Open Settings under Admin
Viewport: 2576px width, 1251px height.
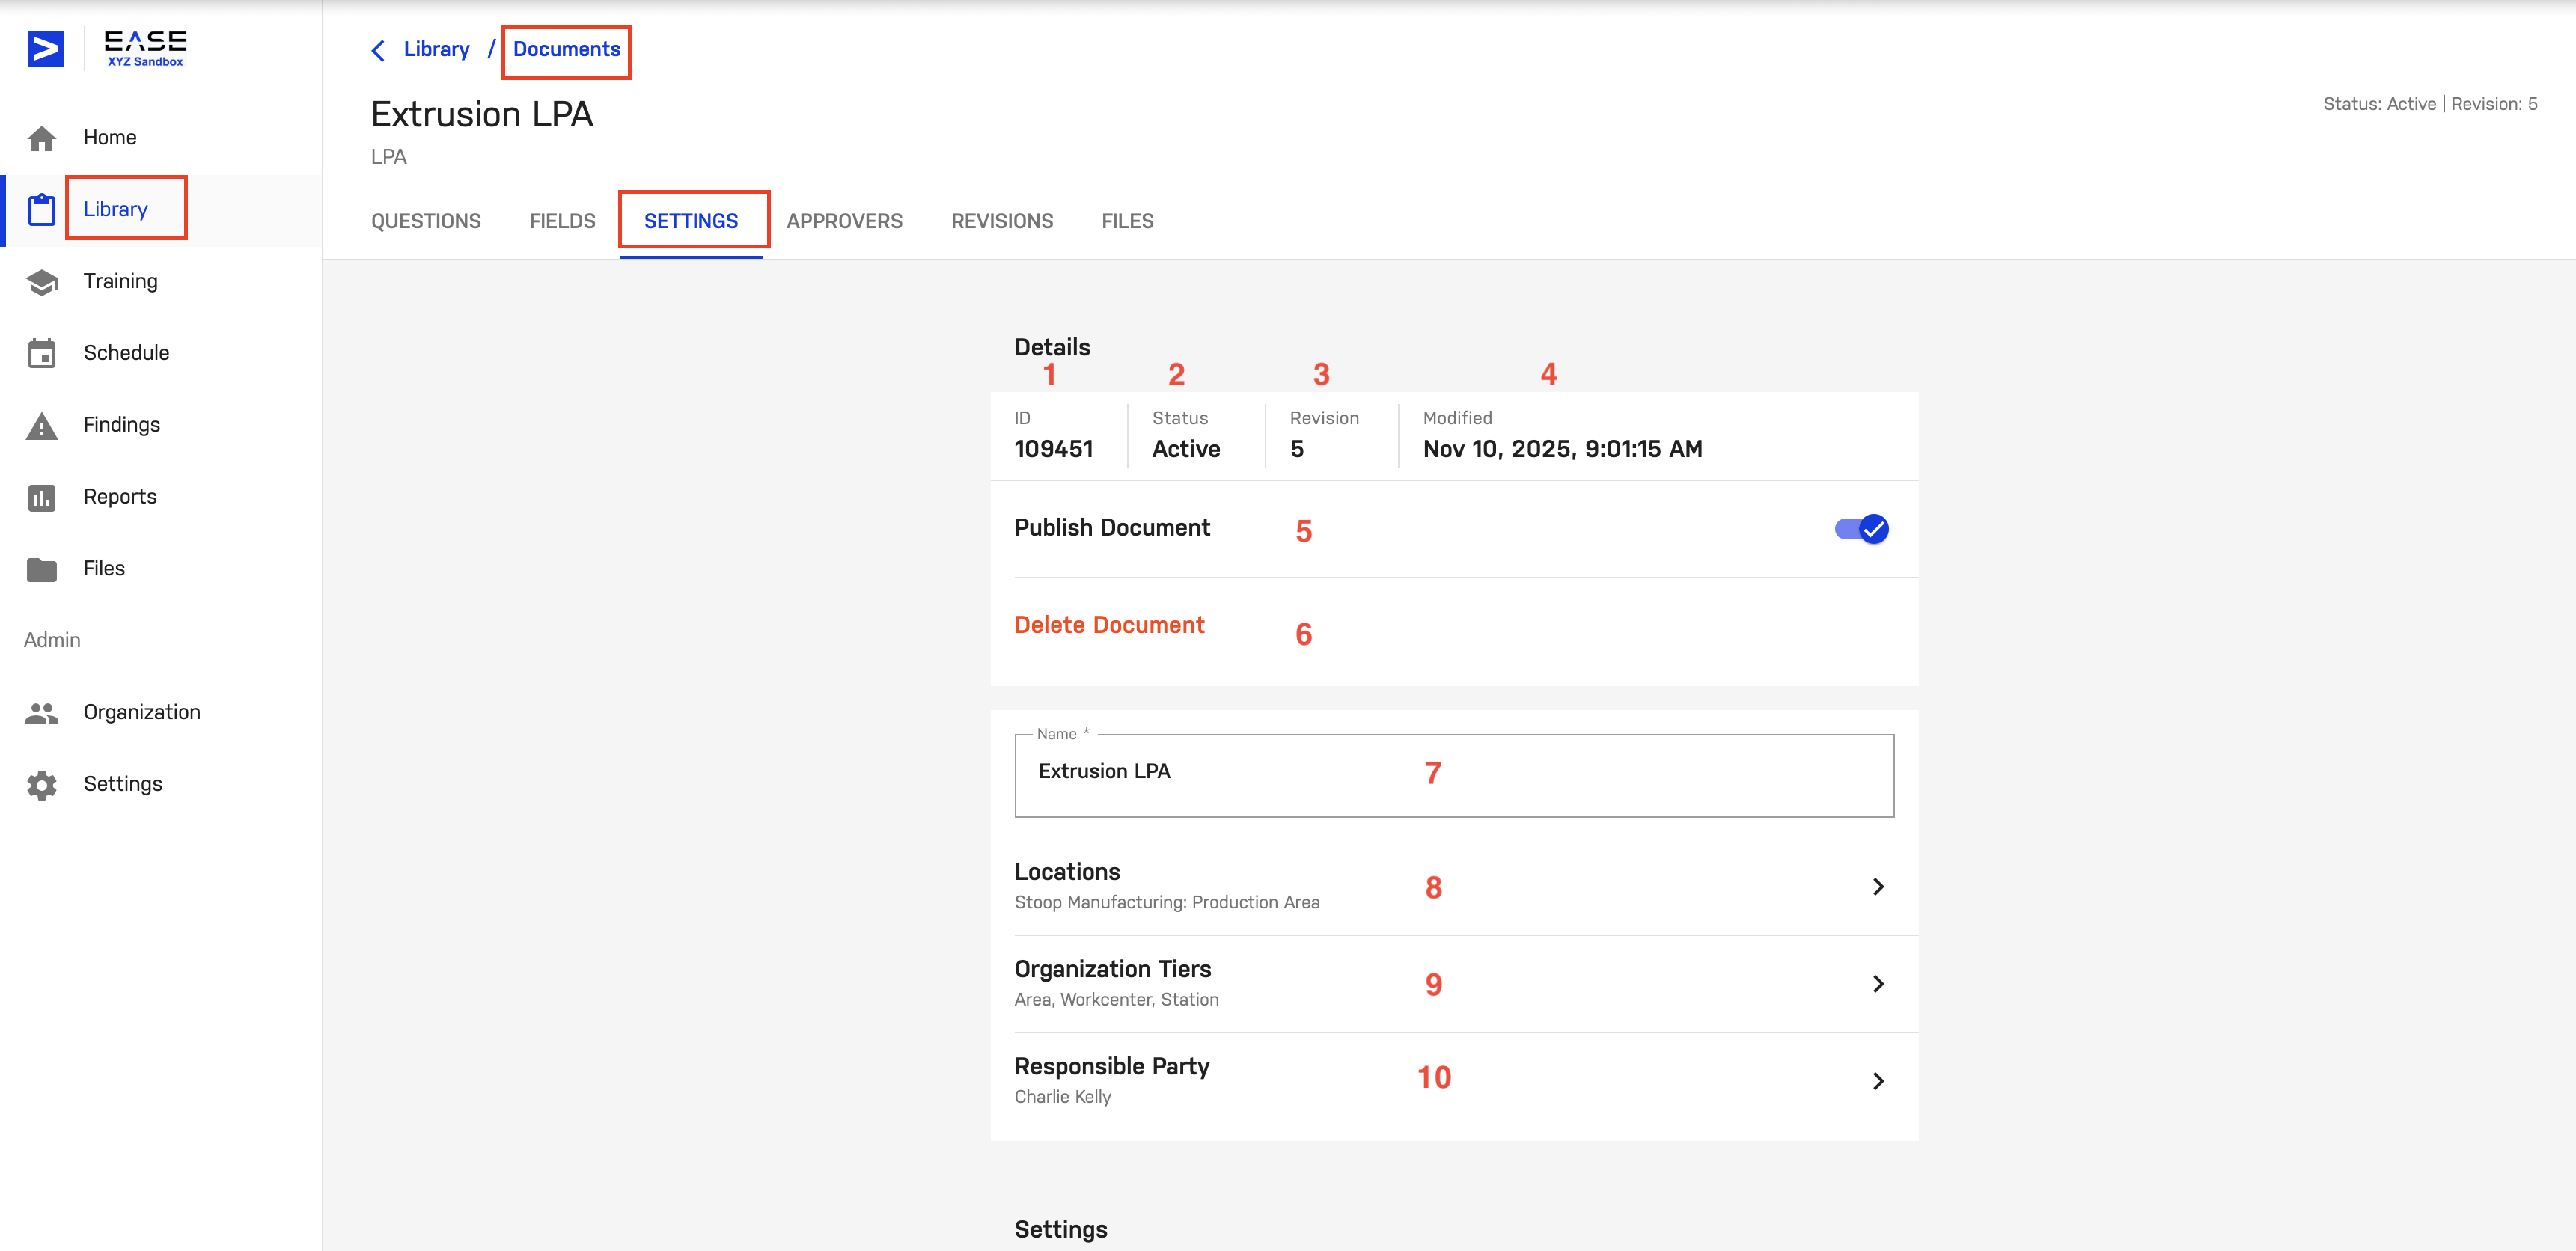(x=123, y=785)
